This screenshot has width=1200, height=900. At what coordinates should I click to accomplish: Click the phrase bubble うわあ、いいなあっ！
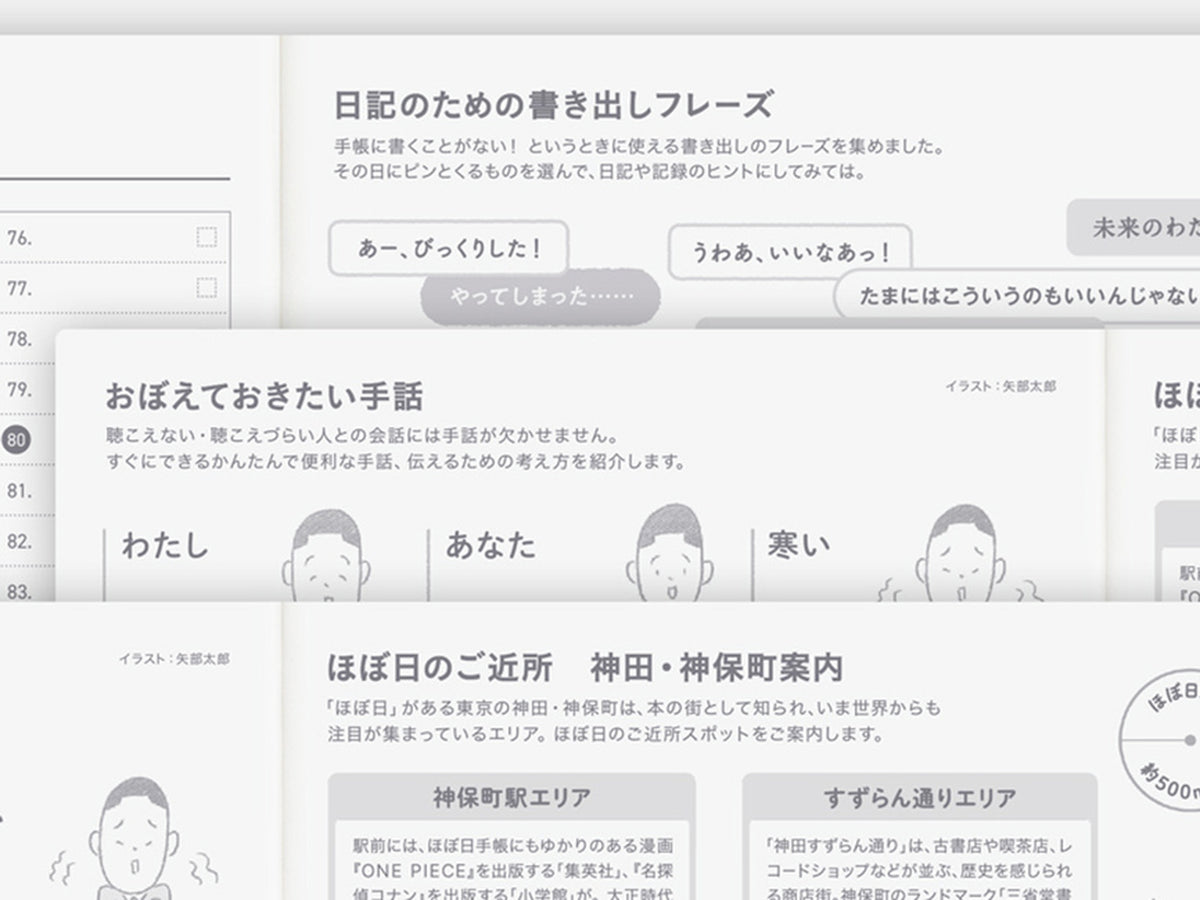790,251
